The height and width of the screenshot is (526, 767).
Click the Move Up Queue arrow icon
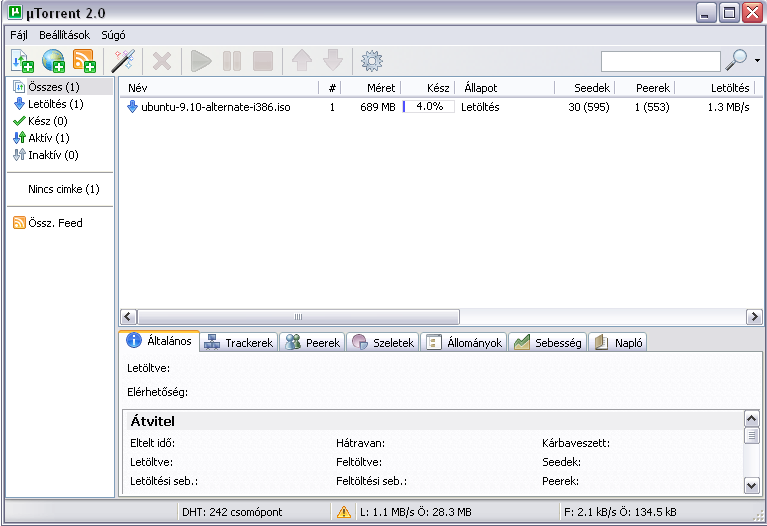point(302,61)
